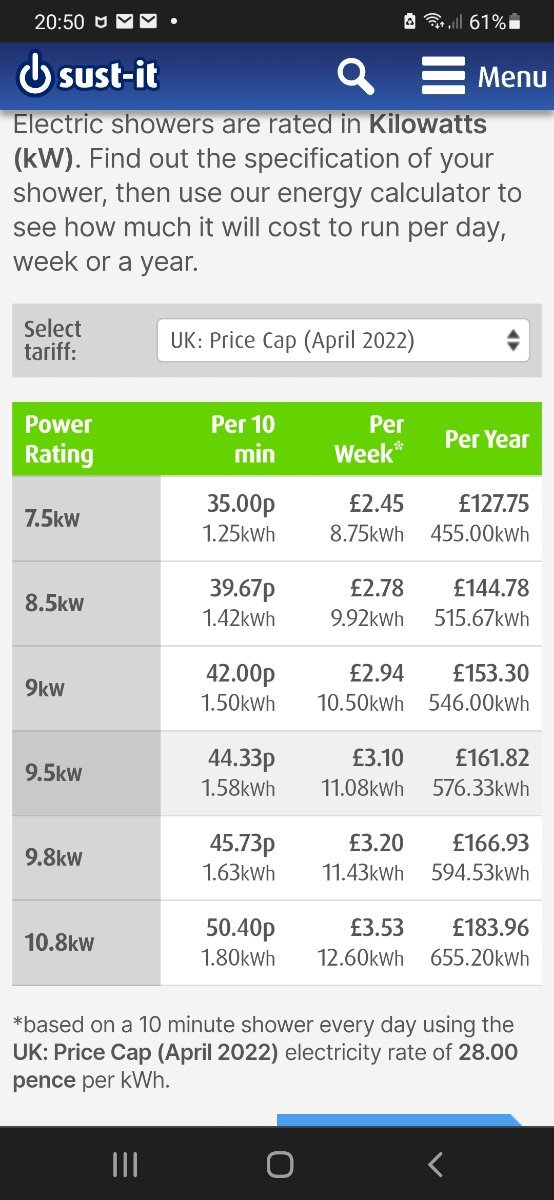Tap the blue button below footnote
Viewport: 554px width, 1200px height.
[x=399, y=1120]
